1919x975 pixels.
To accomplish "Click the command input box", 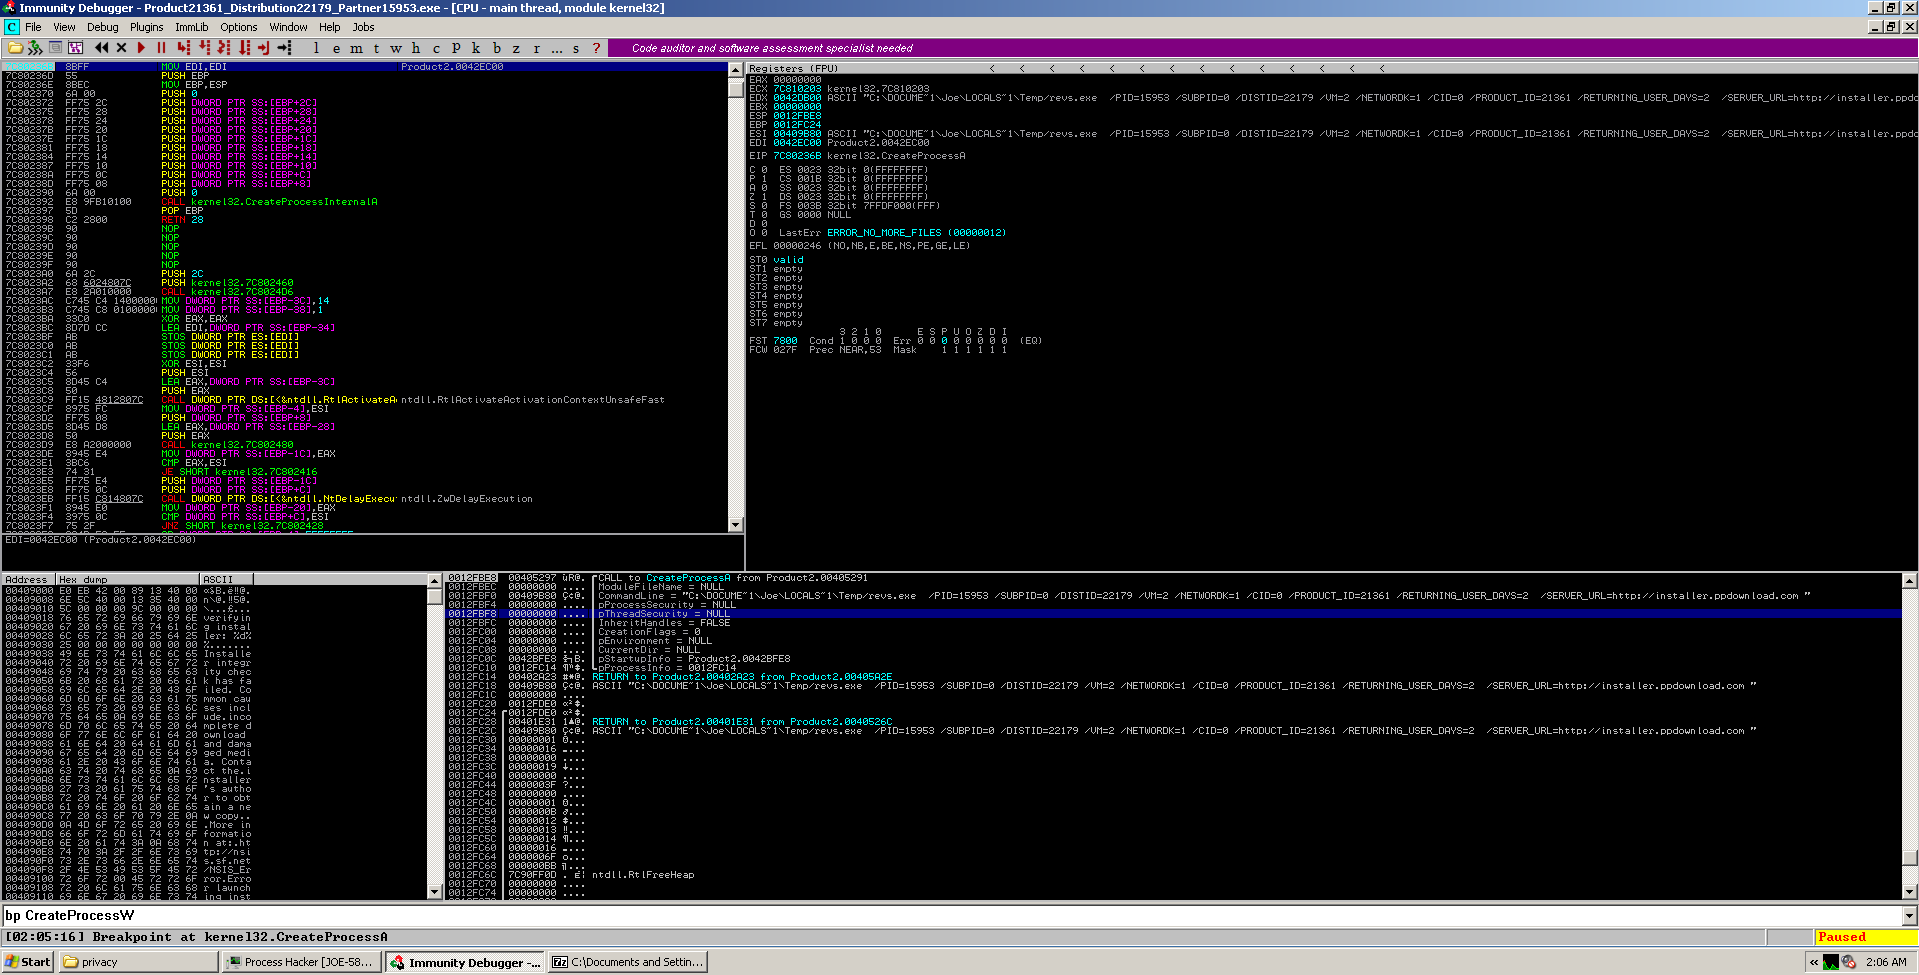I will click(x=951, y=915).
